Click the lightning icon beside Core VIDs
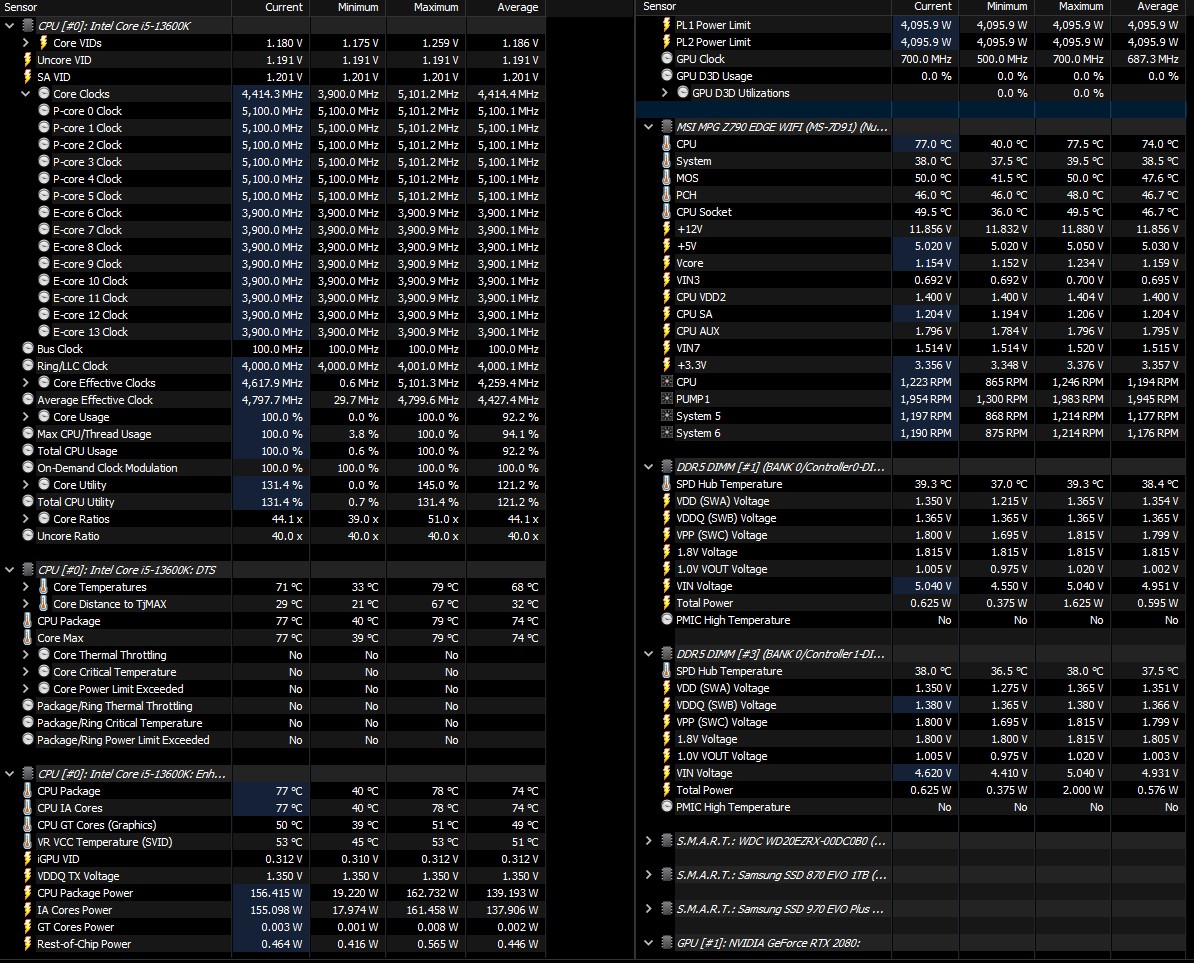This screenshot has width=1194, height=963. [43, 43]
